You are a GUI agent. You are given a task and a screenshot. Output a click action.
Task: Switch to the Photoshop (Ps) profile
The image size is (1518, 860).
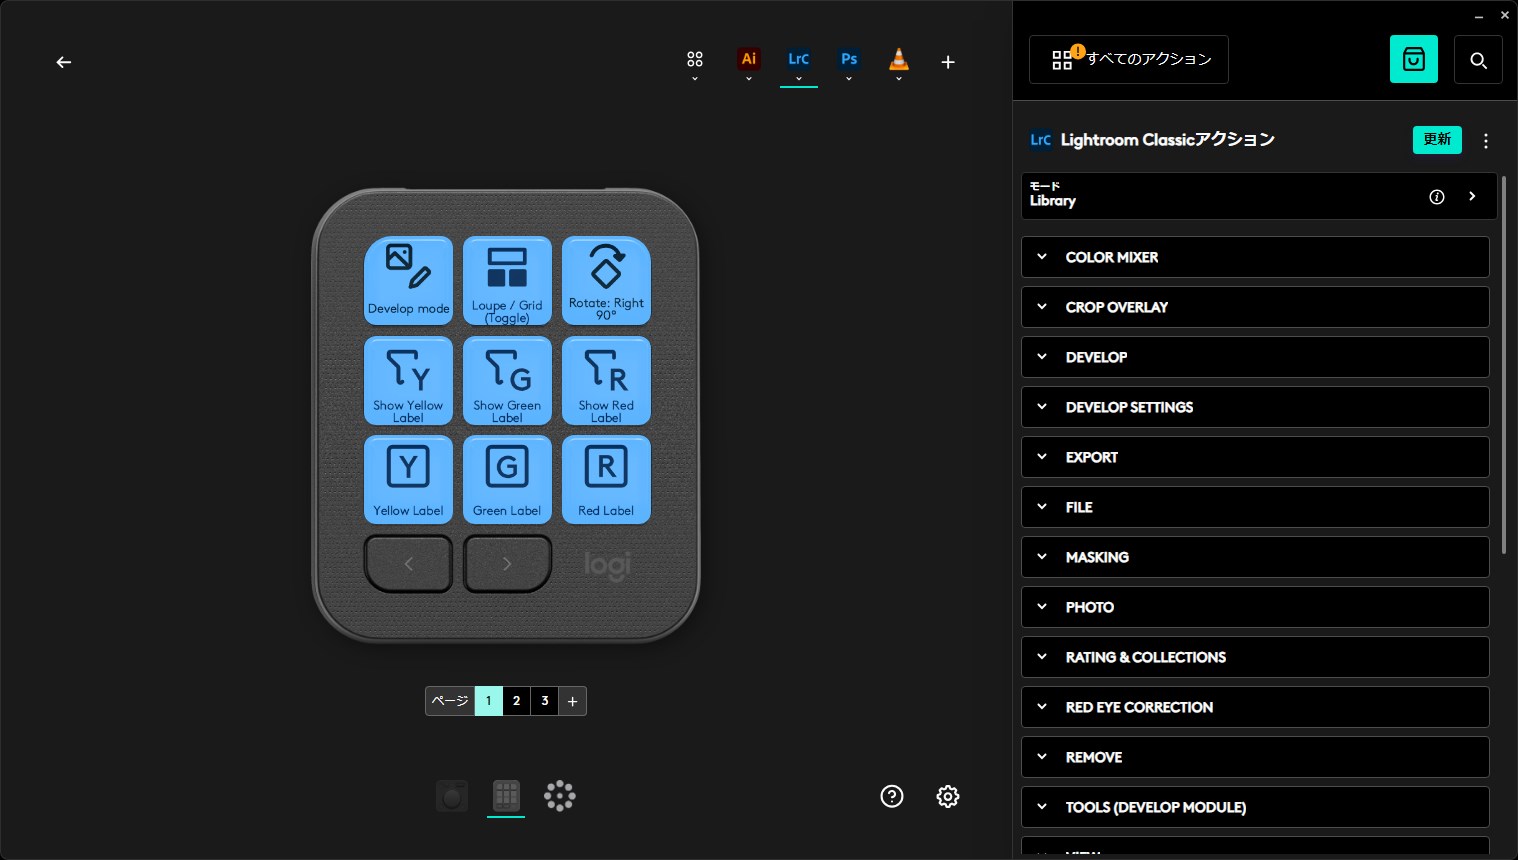point(849,59)
